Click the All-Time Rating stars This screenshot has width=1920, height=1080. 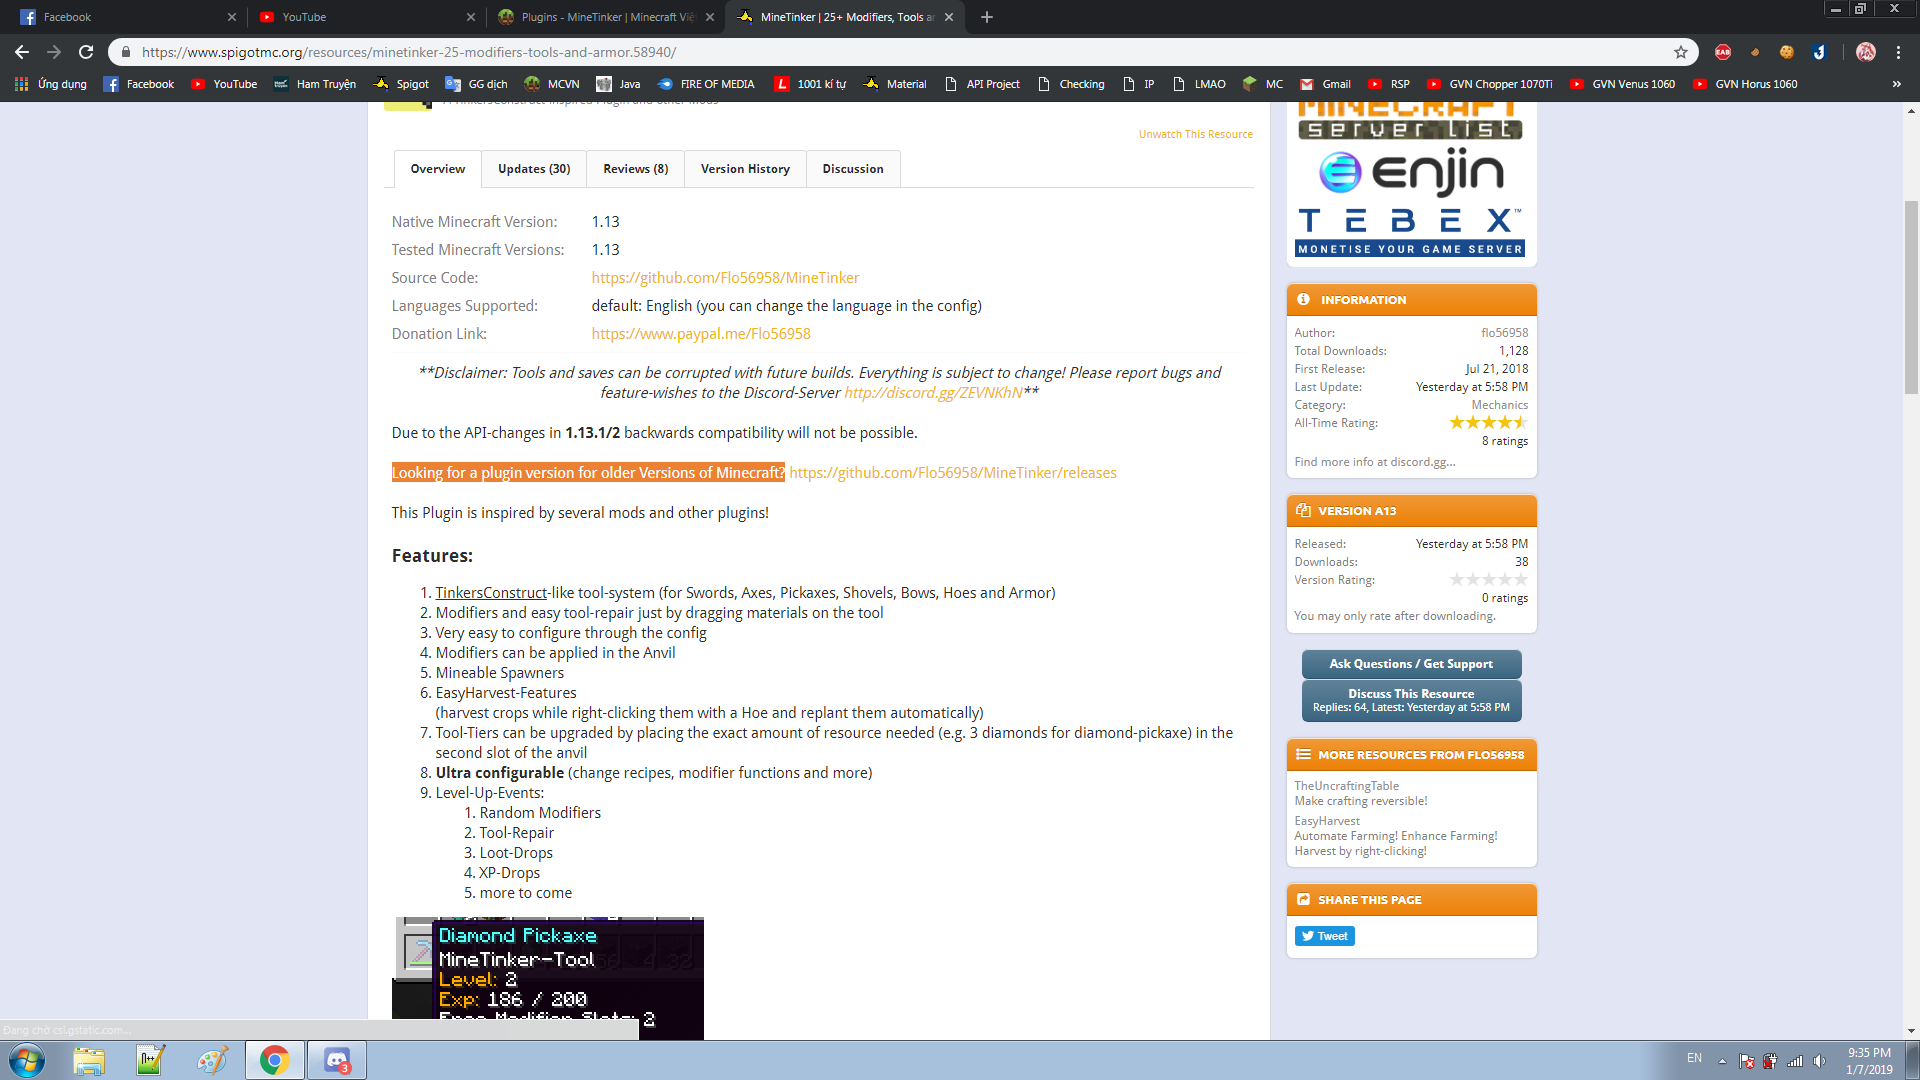click(x=1488, y=423)
